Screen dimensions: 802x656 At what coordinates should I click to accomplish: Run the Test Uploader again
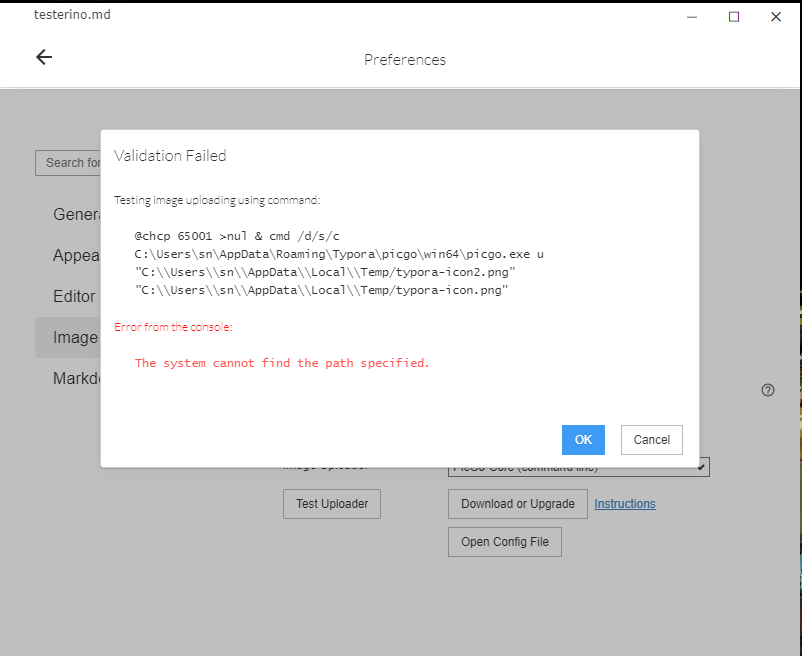pyautogui.click(x=331, y=504)
